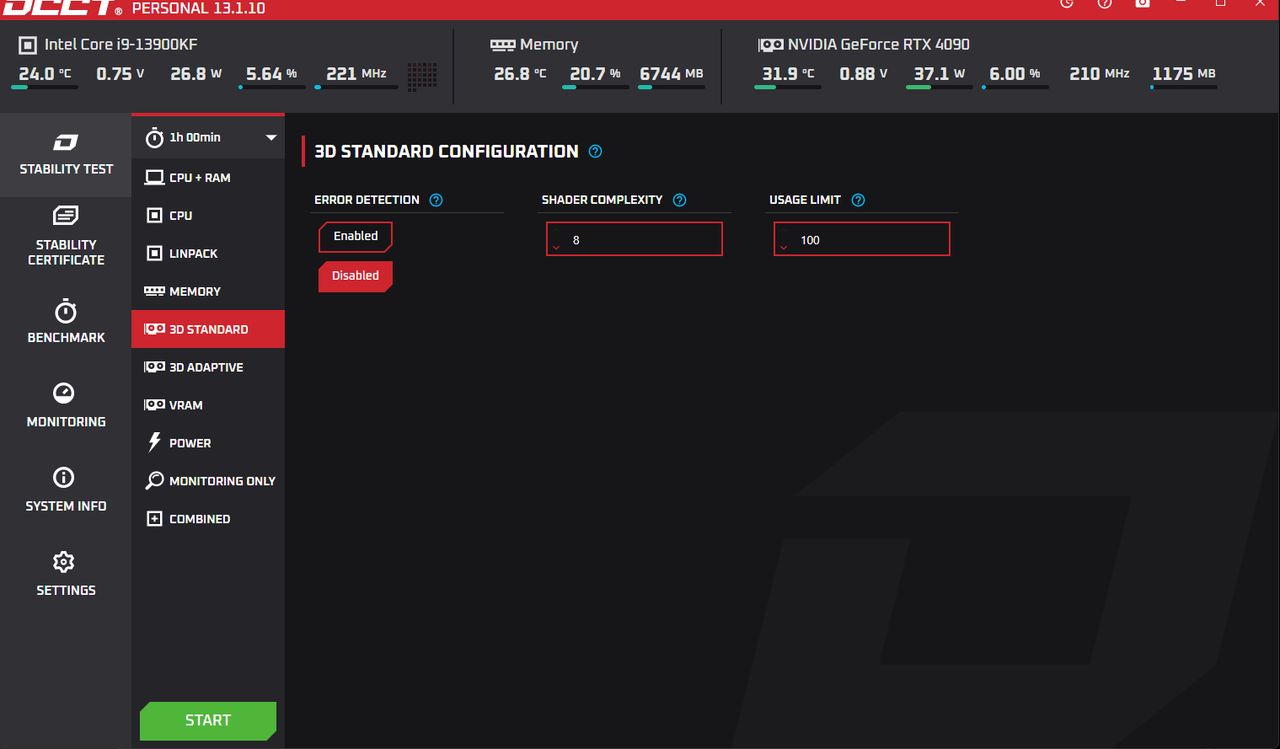This screenshot has width=1280, height=749.
Task: Click the clock icon in title bar
Action: click(x=1066, y=3)
